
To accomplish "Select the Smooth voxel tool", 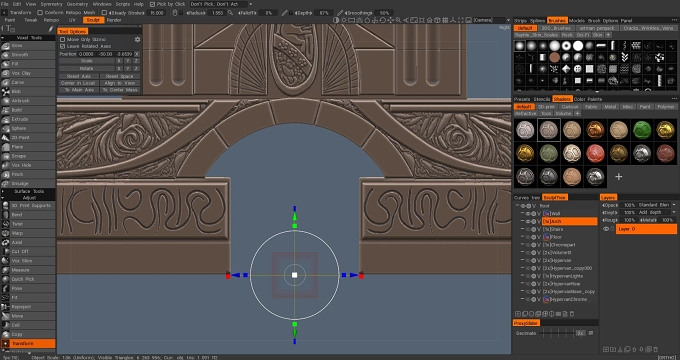I will (28, 55).
